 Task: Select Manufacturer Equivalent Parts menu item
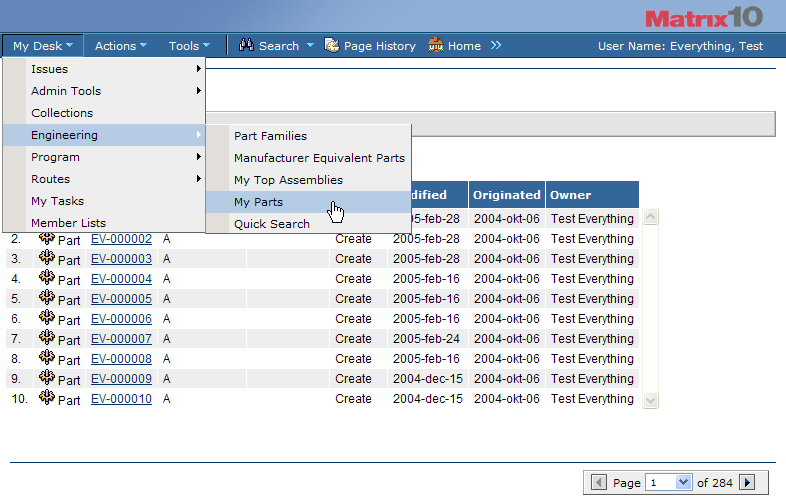319,158
